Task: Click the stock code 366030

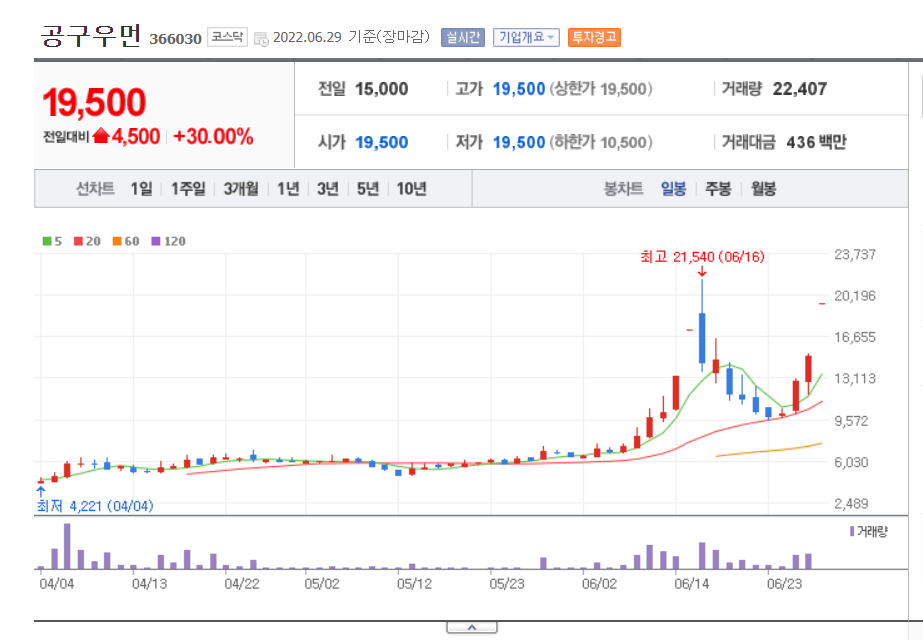Action: click(x=175, y=39)
